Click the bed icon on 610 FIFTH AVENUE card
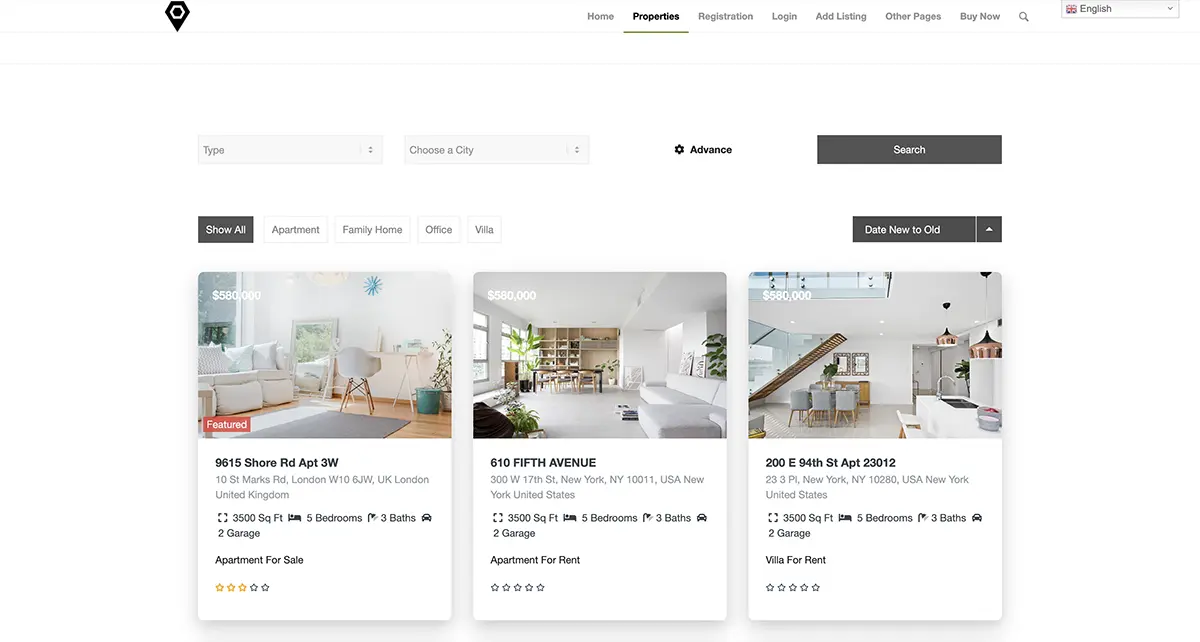This screenshot has width=1200, height=642. [x=569, y=518]
